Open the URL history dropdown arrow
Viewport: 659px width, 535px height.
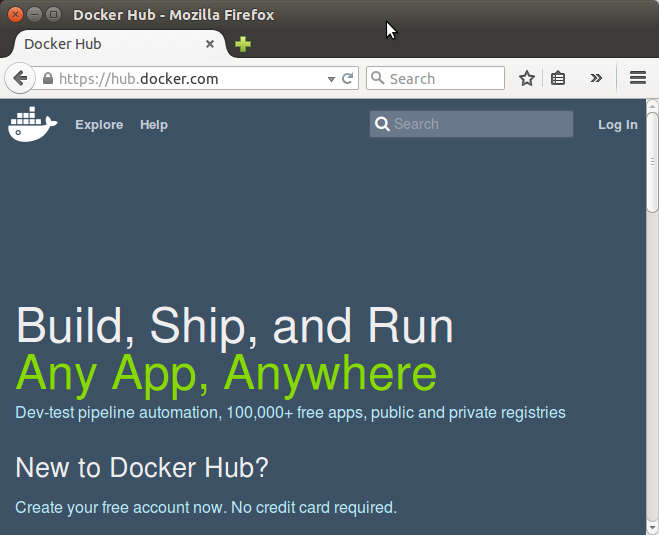click(x=331, y=79)
